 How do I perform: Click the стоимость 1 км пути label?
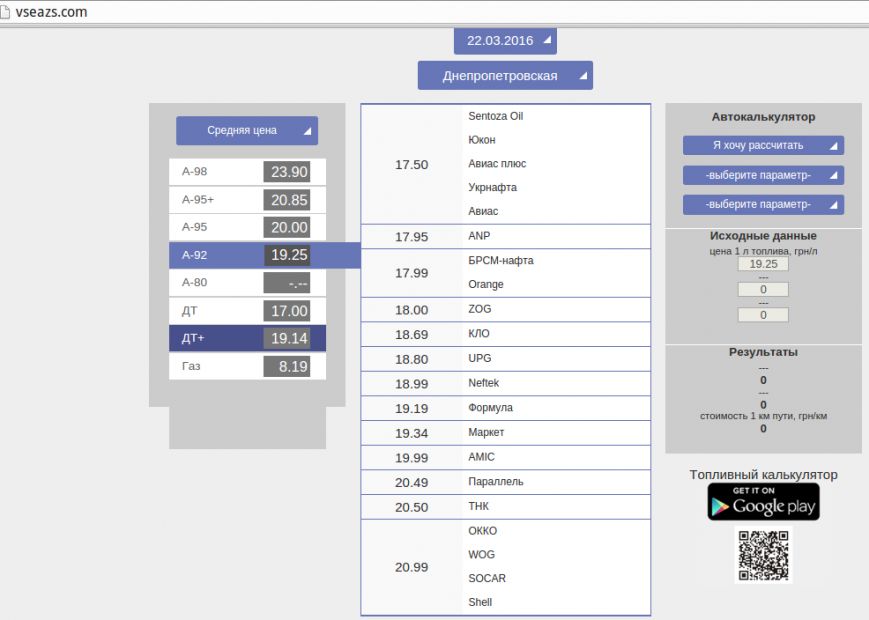point(763,416)
